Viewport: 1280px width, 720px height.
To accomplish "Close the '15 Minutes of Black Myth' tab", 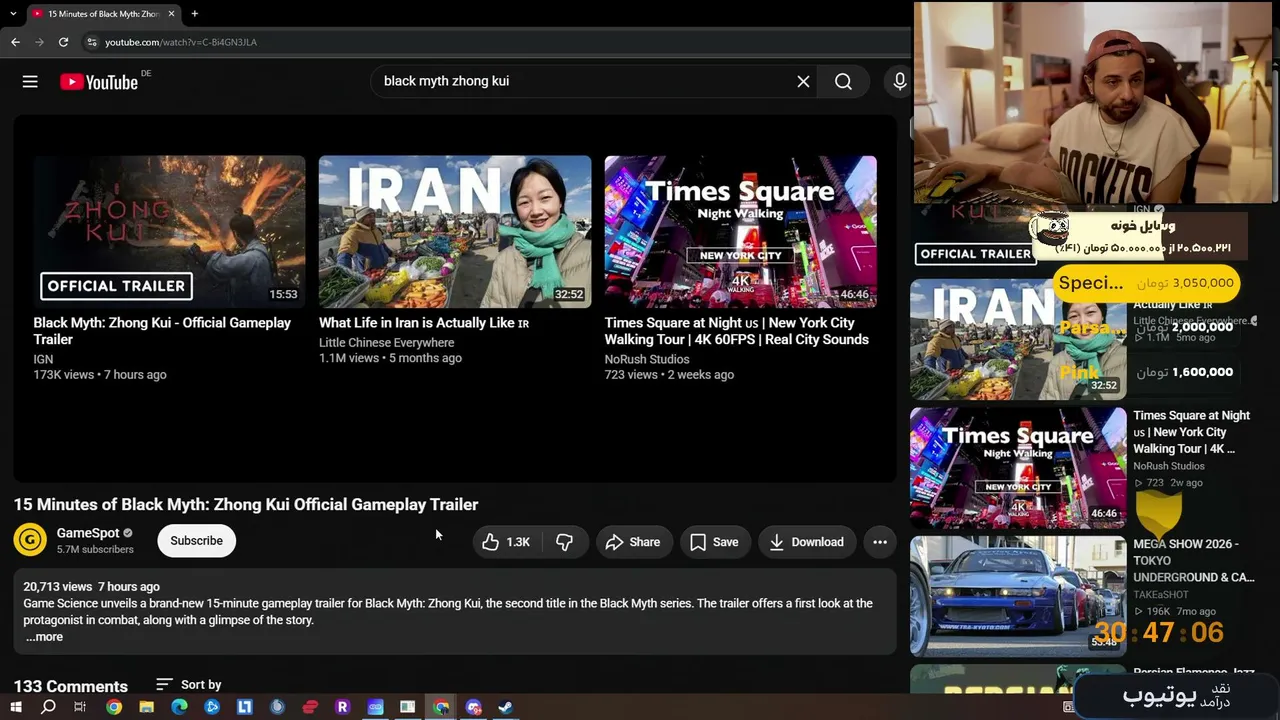I will click(171, 14).
